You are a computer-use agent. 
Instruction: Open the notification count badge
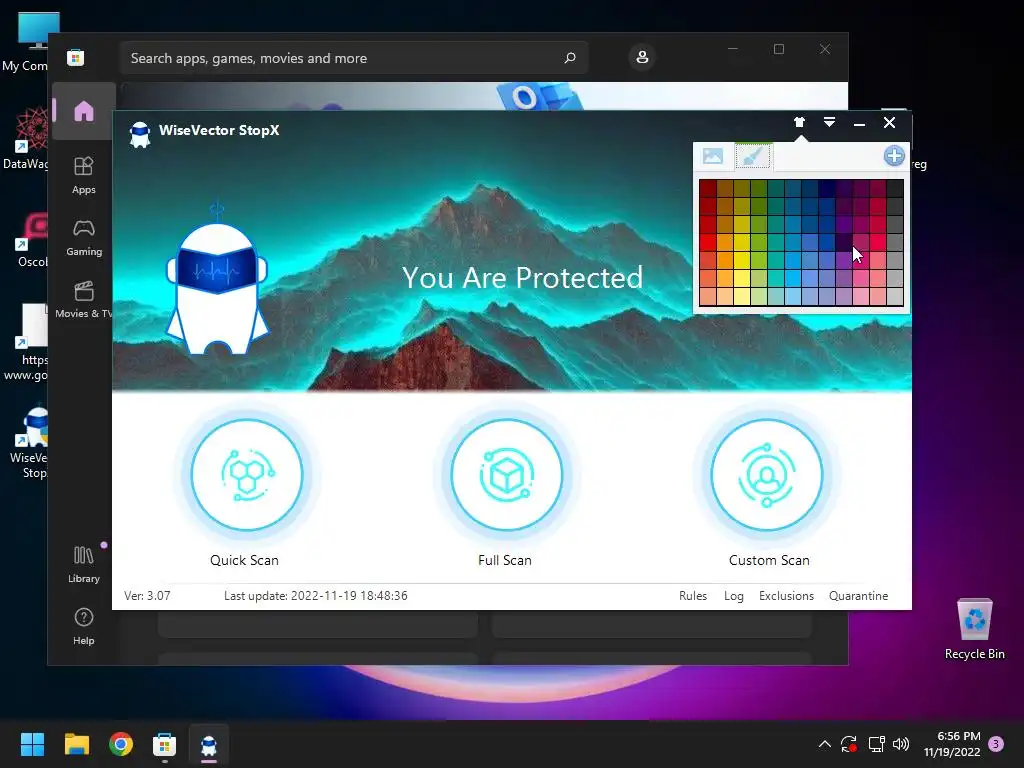pyautogui.click(x=996, y=744)
